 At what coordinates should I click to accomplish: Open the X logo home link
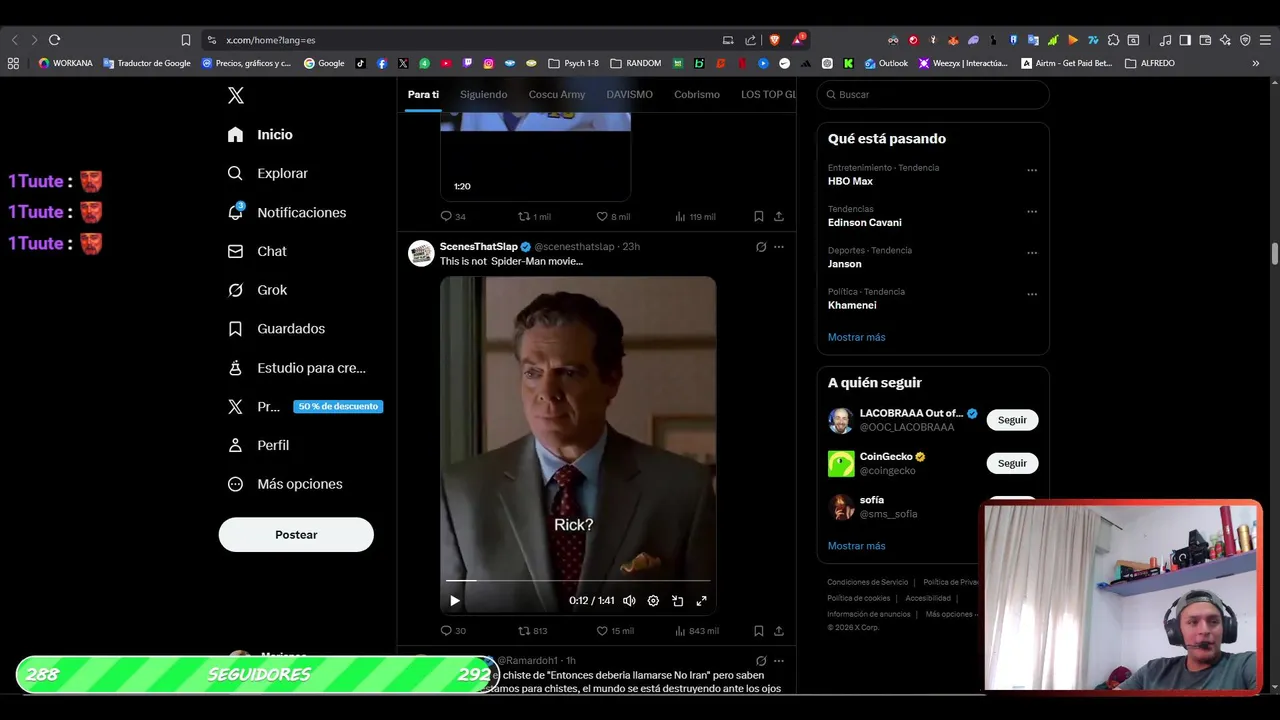click(235, 95)
